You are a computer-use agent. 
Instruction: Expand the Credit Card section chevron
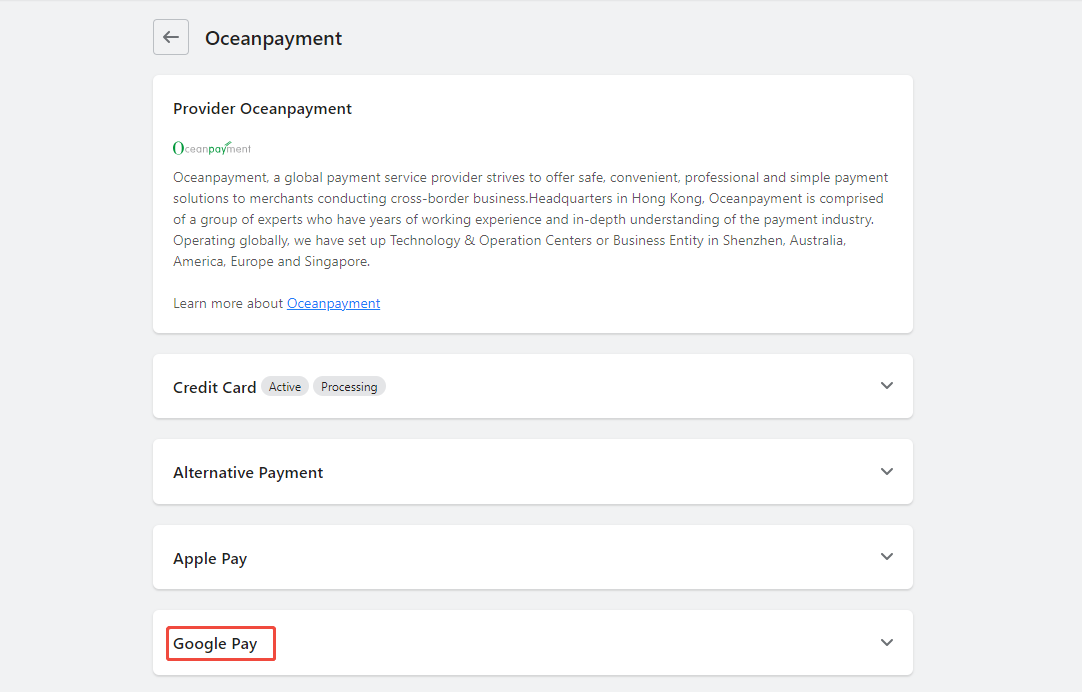pos(887,386)
